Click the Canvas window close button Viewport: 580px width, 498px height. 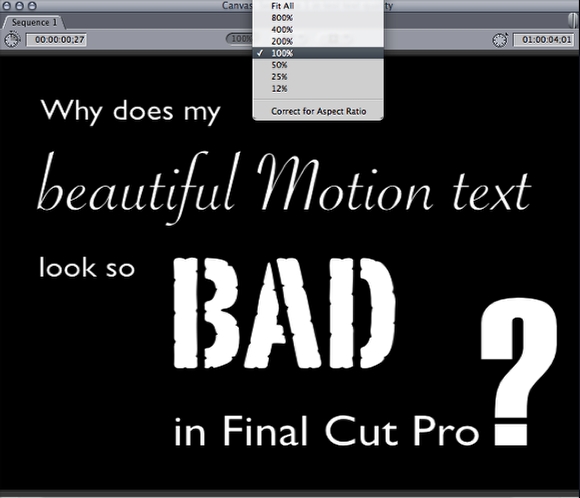pyautogui.click(x=7, y=6)
